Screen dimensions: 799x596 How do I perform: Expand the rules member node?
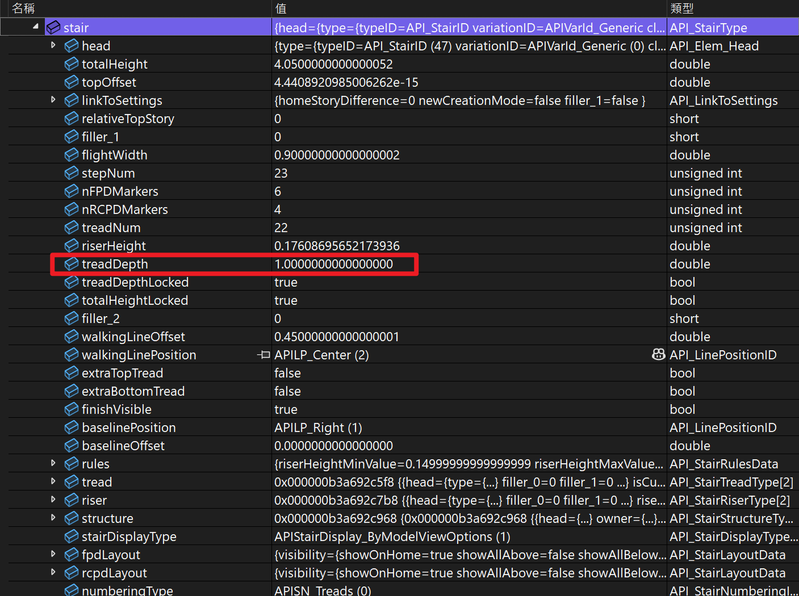pyautogui.click(x=53, y=463)
